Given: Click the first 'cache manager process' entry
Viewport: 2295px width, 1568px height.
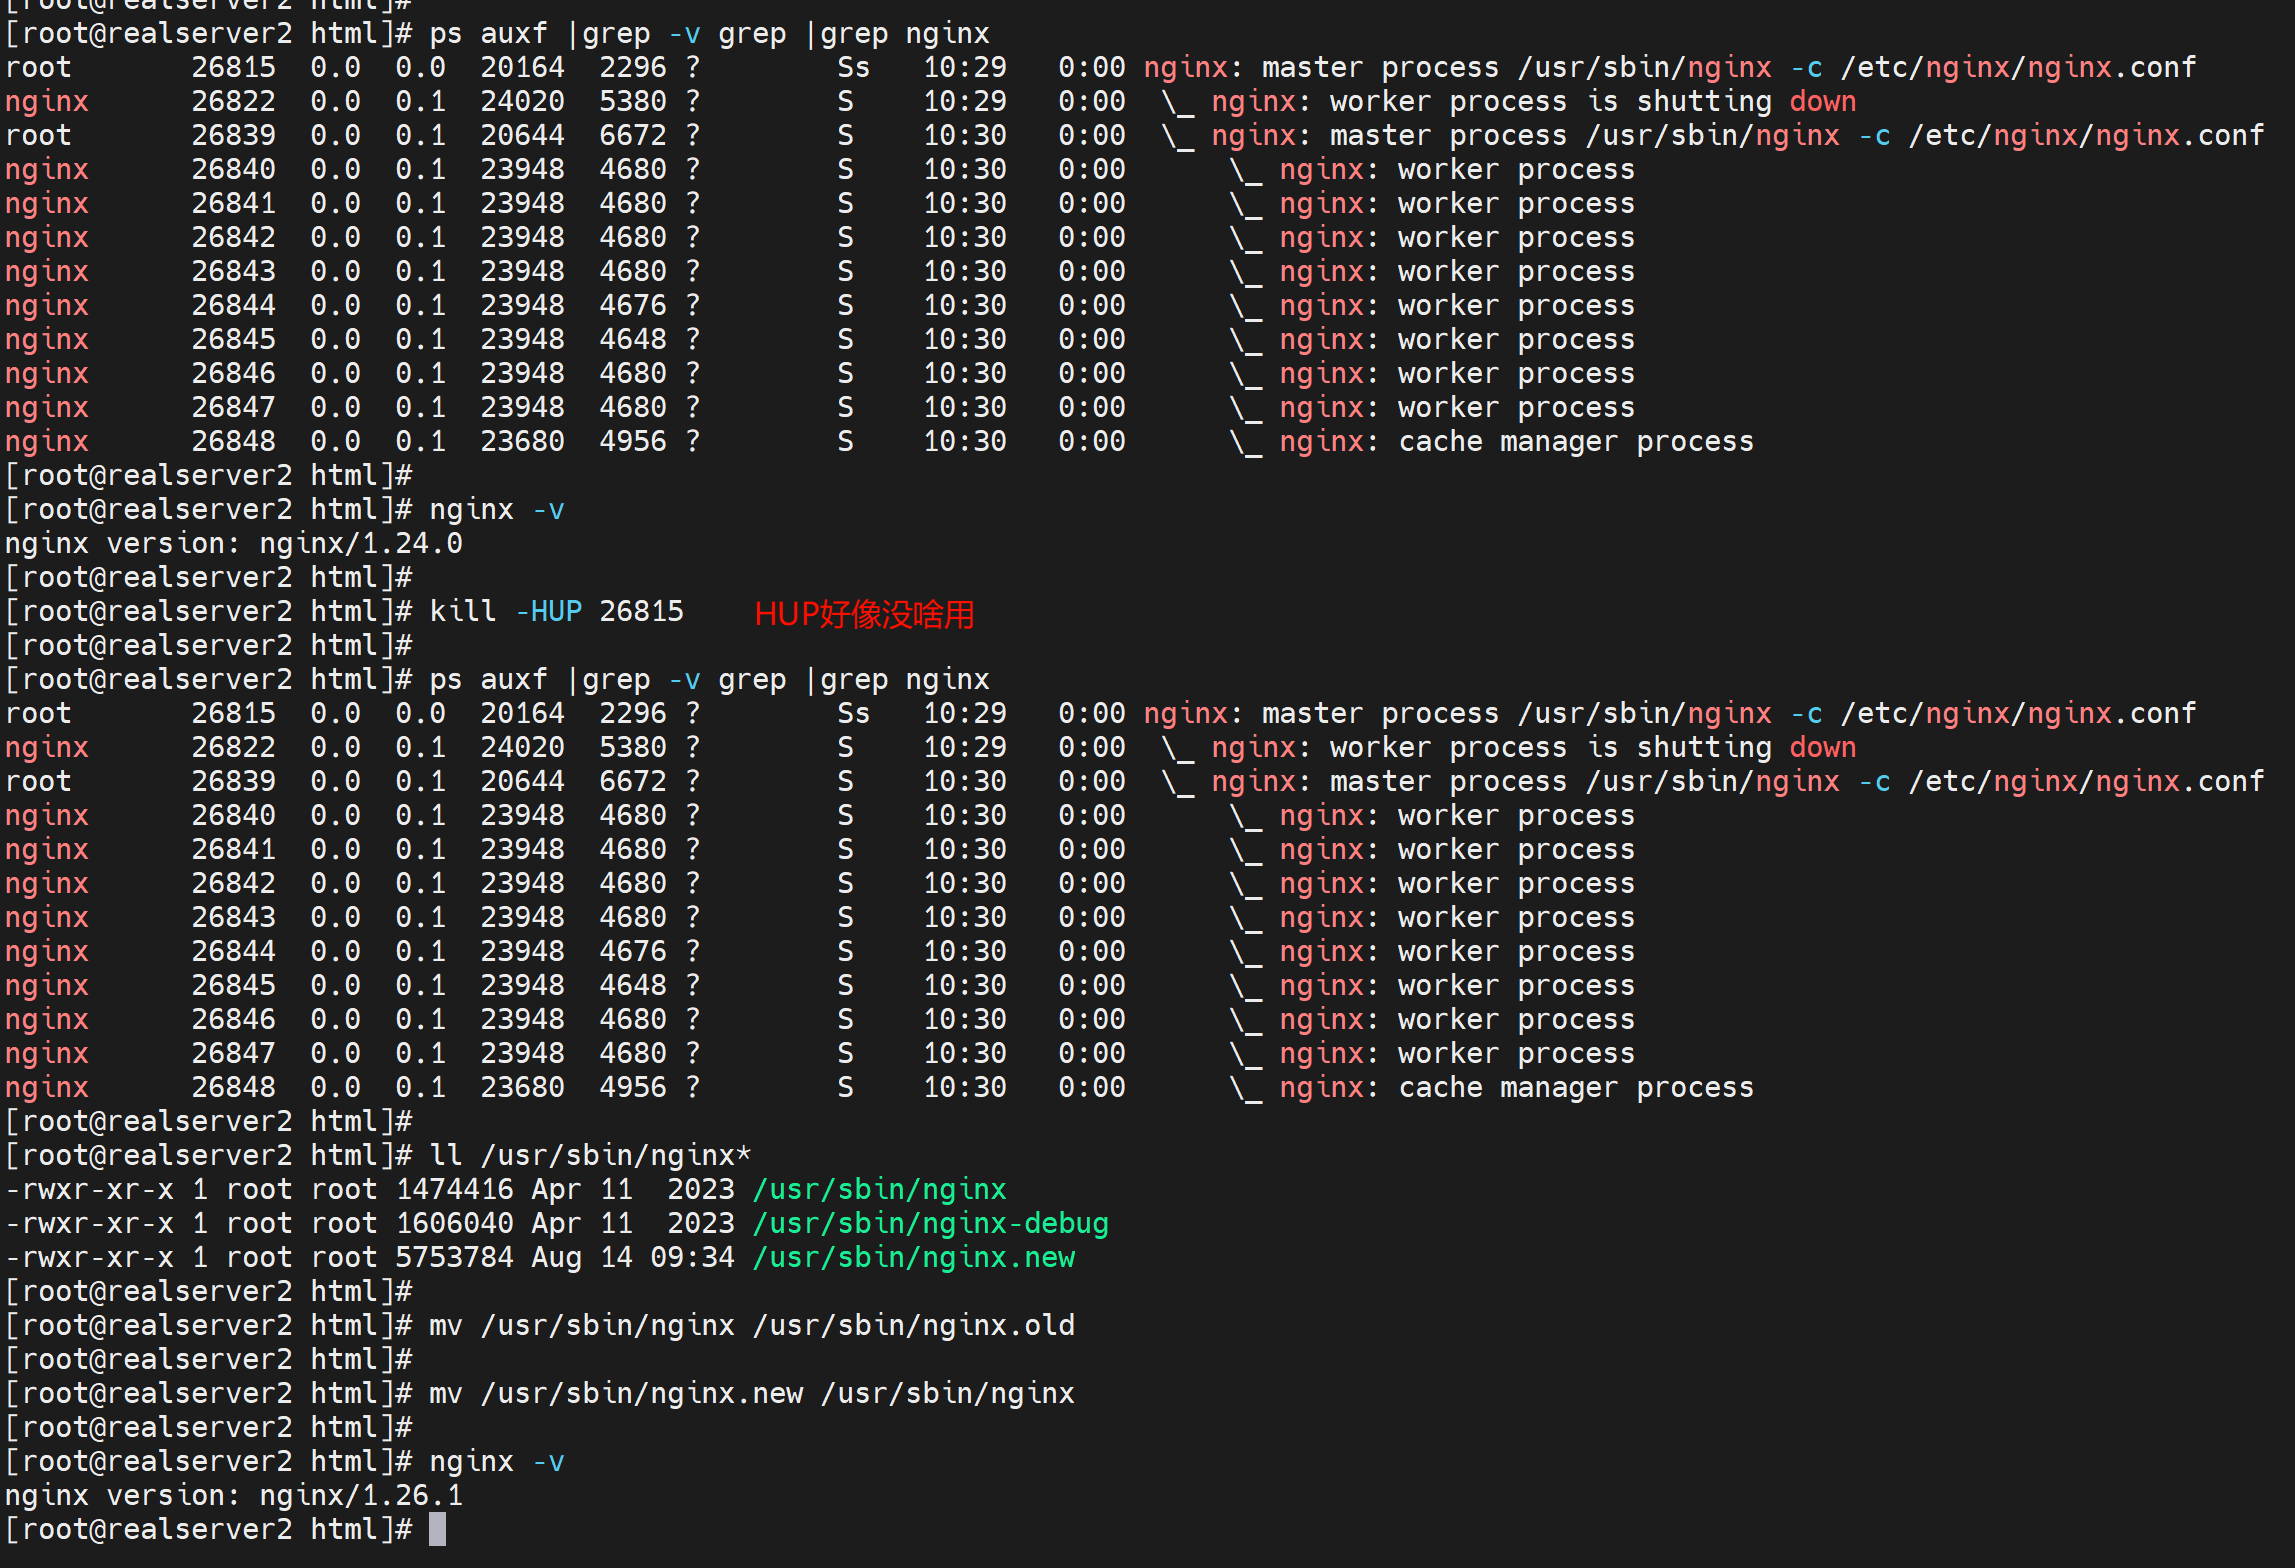Looking at the screenshot, I should 1575,441.
